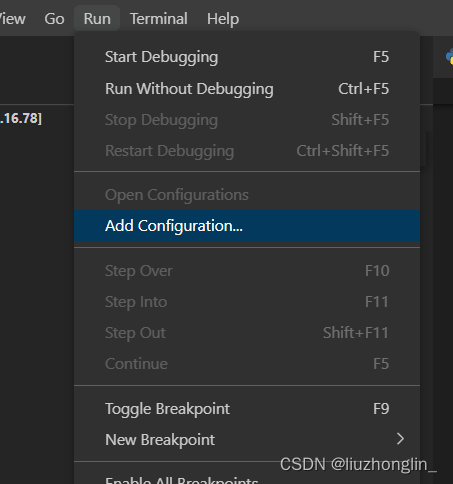
Task: Click Restart Debugging entry
Action: pyautogui.click(x=247, y=151)
